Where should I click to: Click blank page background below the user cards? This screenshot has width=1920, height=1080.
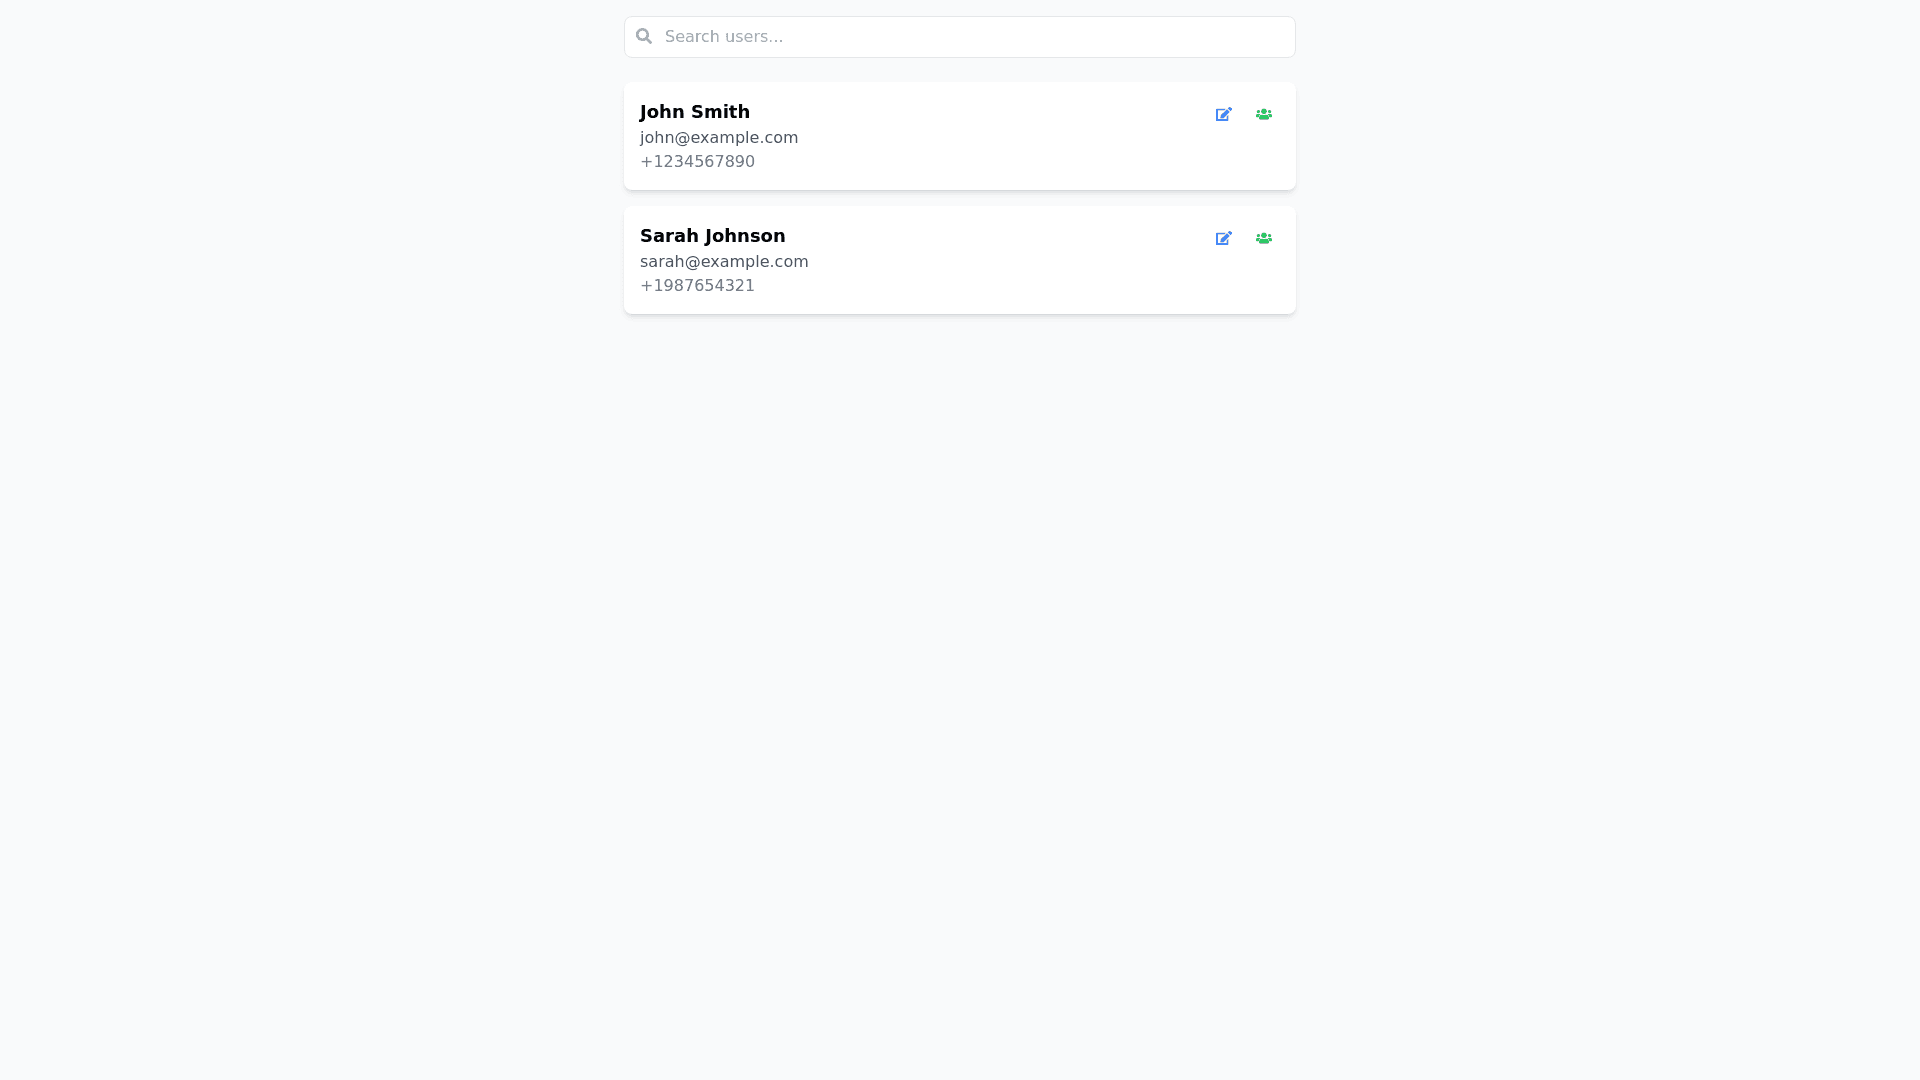960,650
